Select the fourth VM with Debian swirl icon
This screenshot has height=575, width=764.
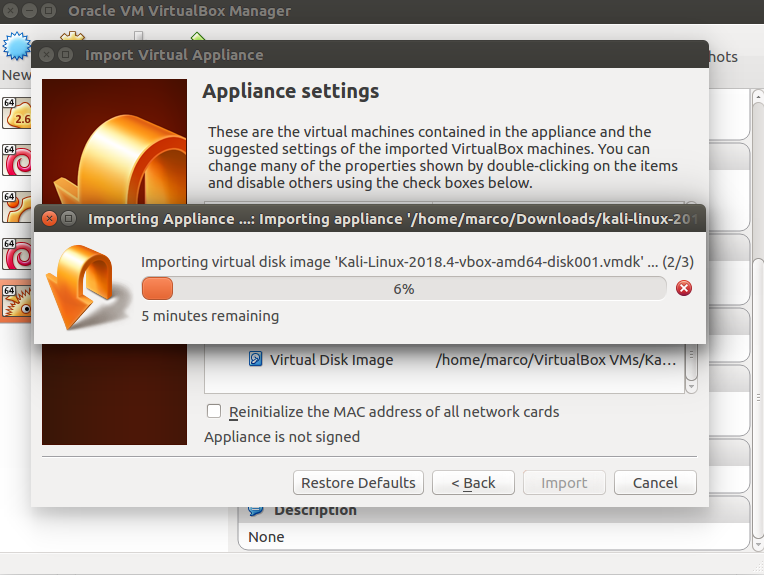coord(17,253)
